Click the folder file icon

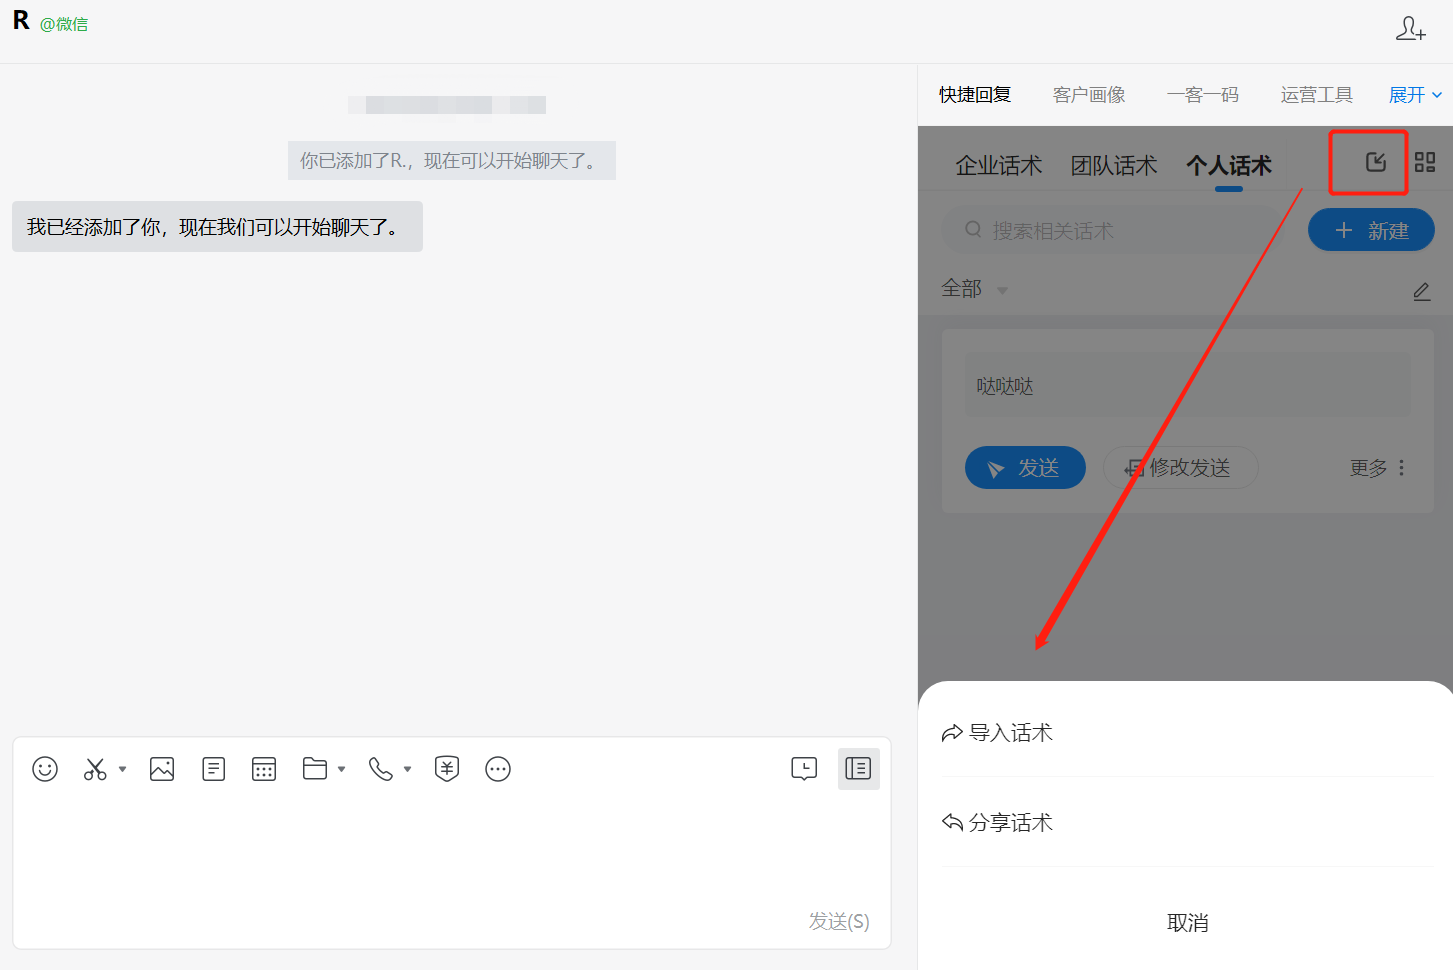(315, 769)
